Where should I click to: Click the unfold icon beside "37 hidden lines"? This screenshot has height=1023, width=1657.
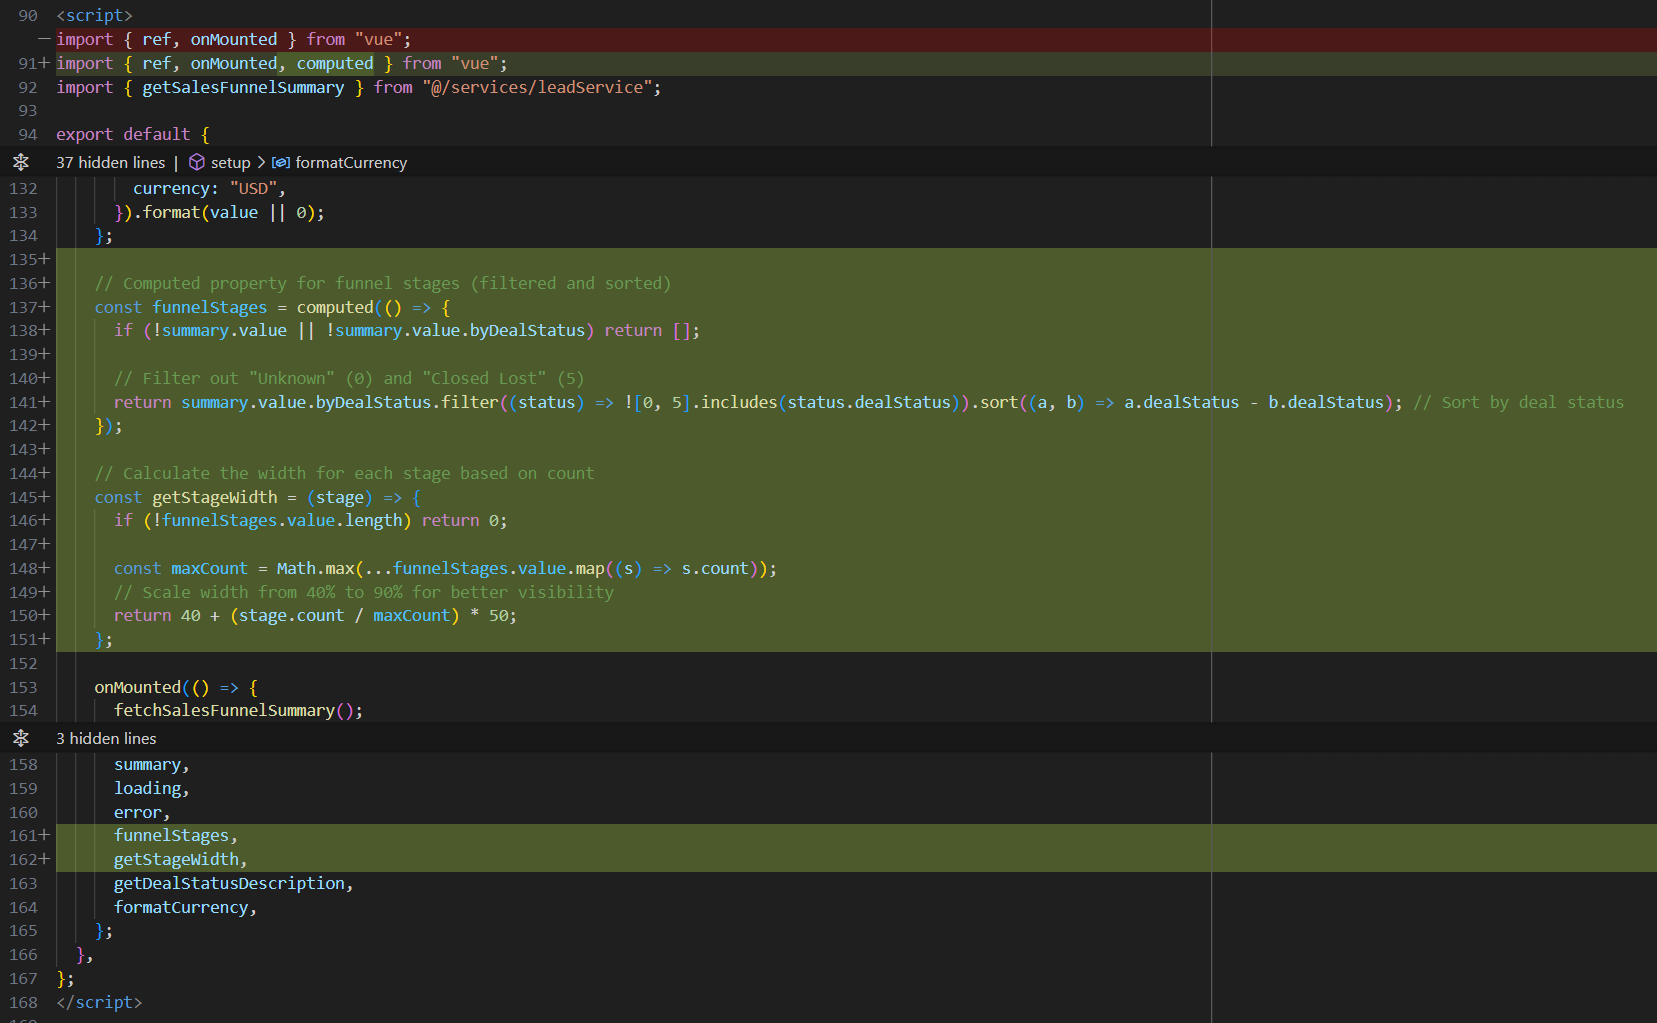21,161
